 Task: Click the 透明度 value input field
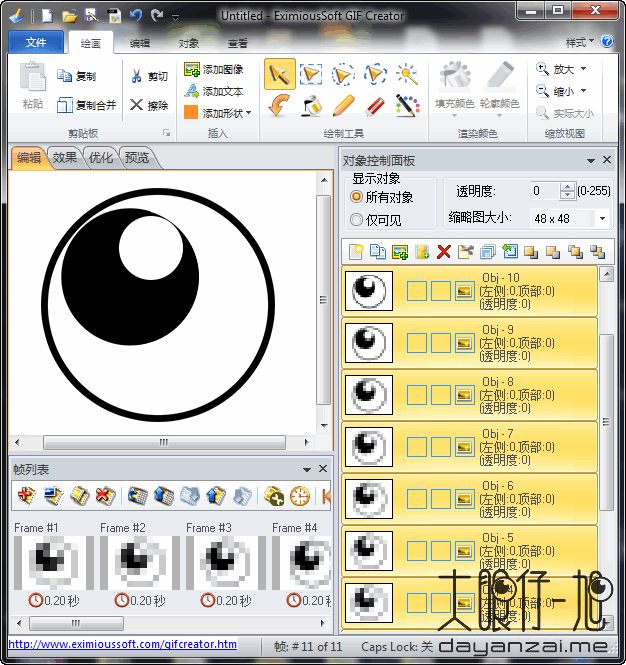point(545,191)
